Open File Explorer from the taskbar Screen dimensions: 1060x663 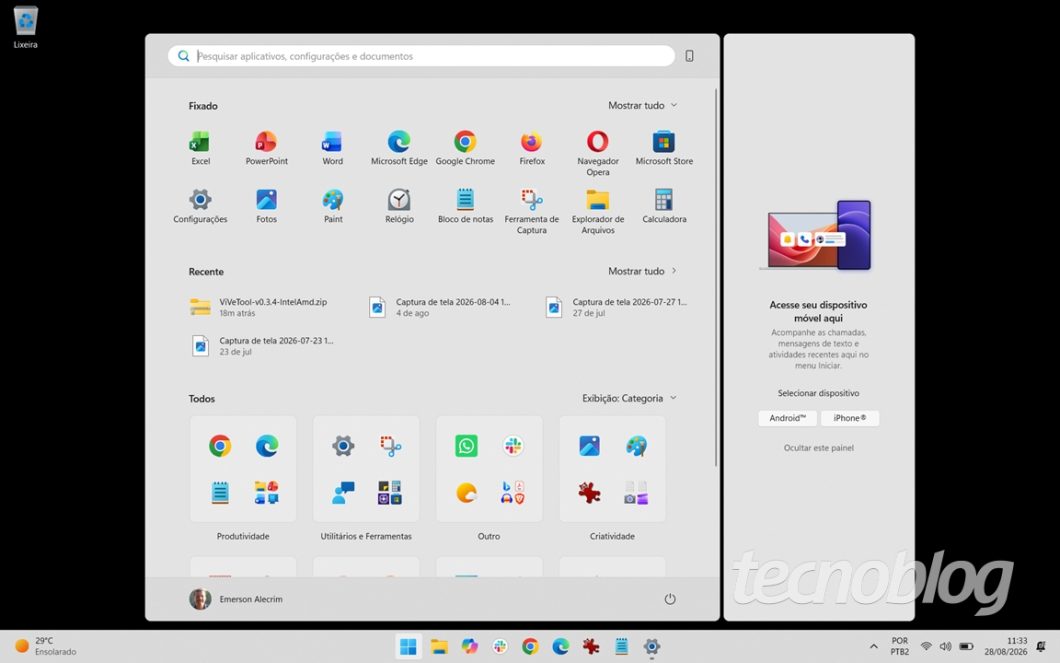[x=439, y=647]
